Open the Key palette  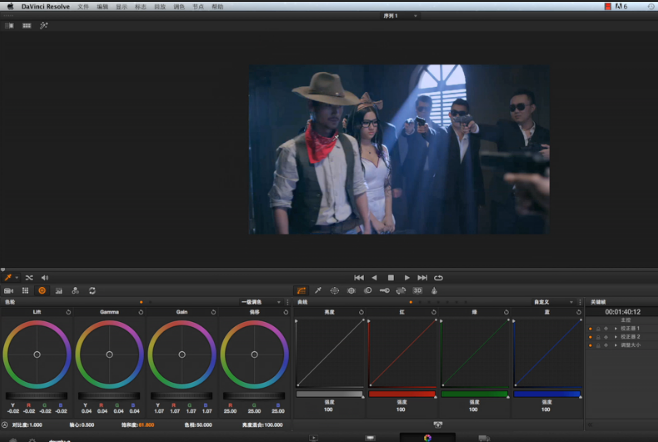(x=384, y=290)
